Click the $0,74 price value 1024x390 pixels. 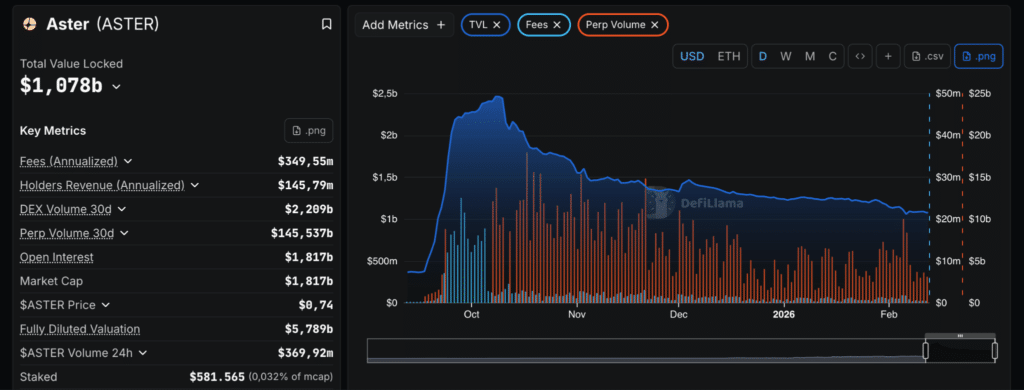tap(316, 304)
